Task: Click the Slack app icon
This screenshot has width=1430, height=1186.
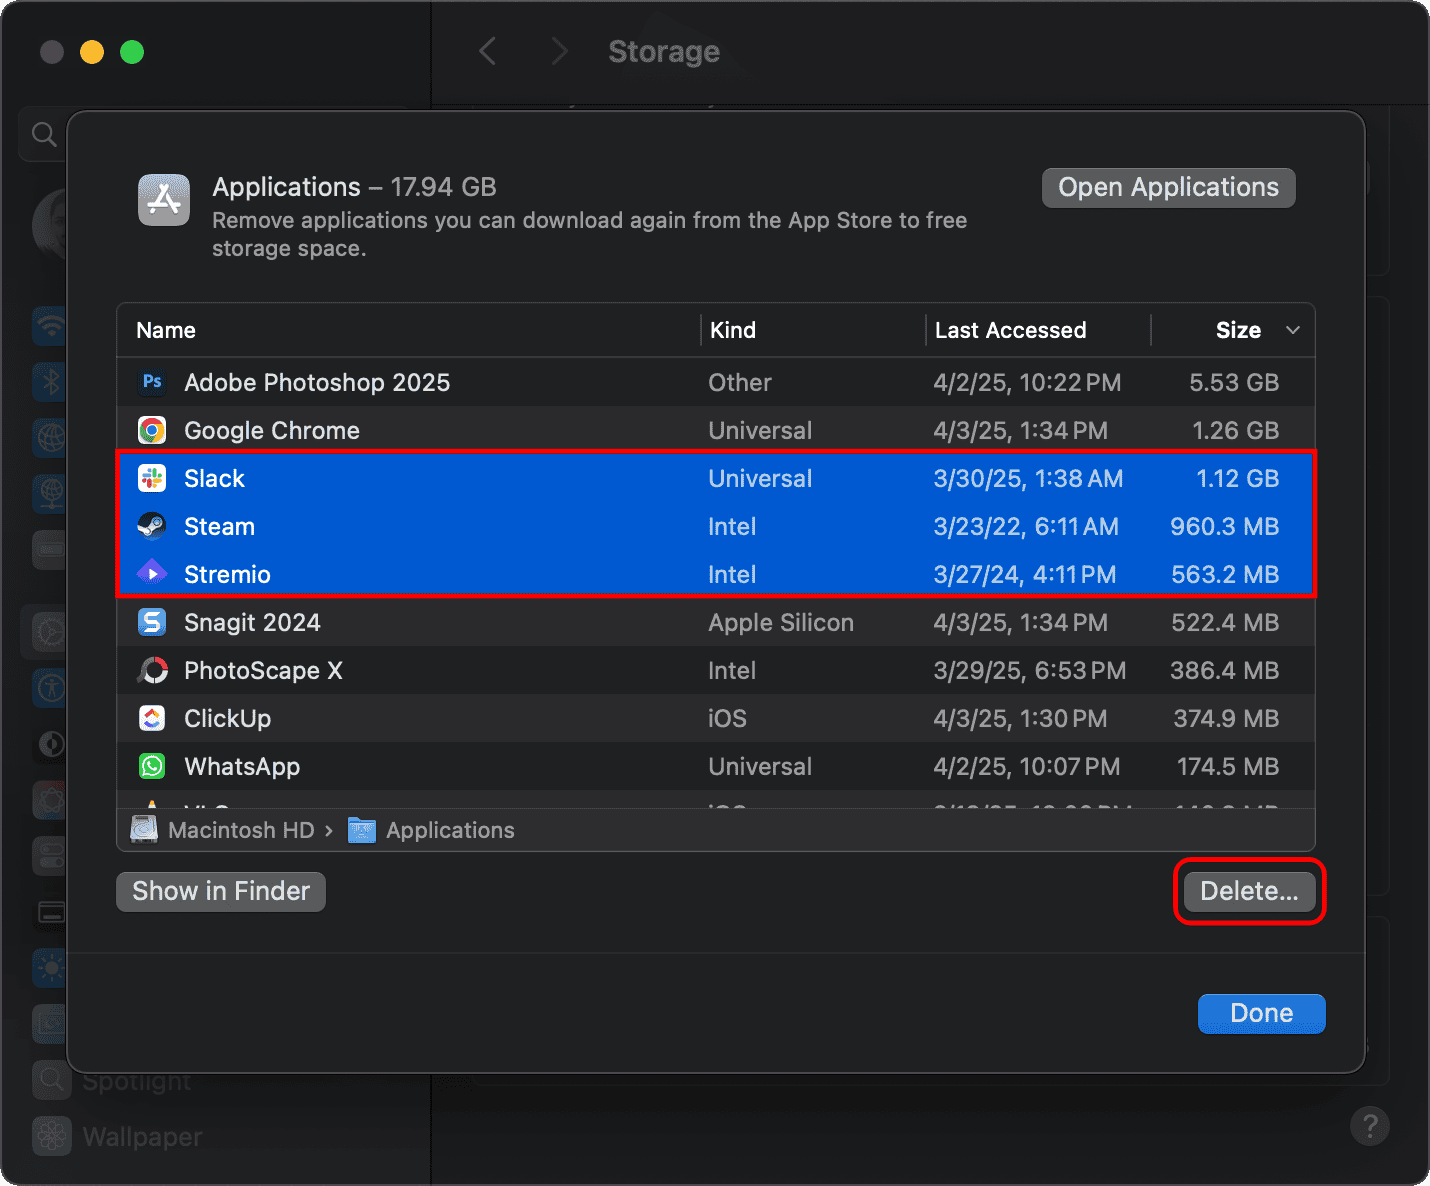Action: 152,478
